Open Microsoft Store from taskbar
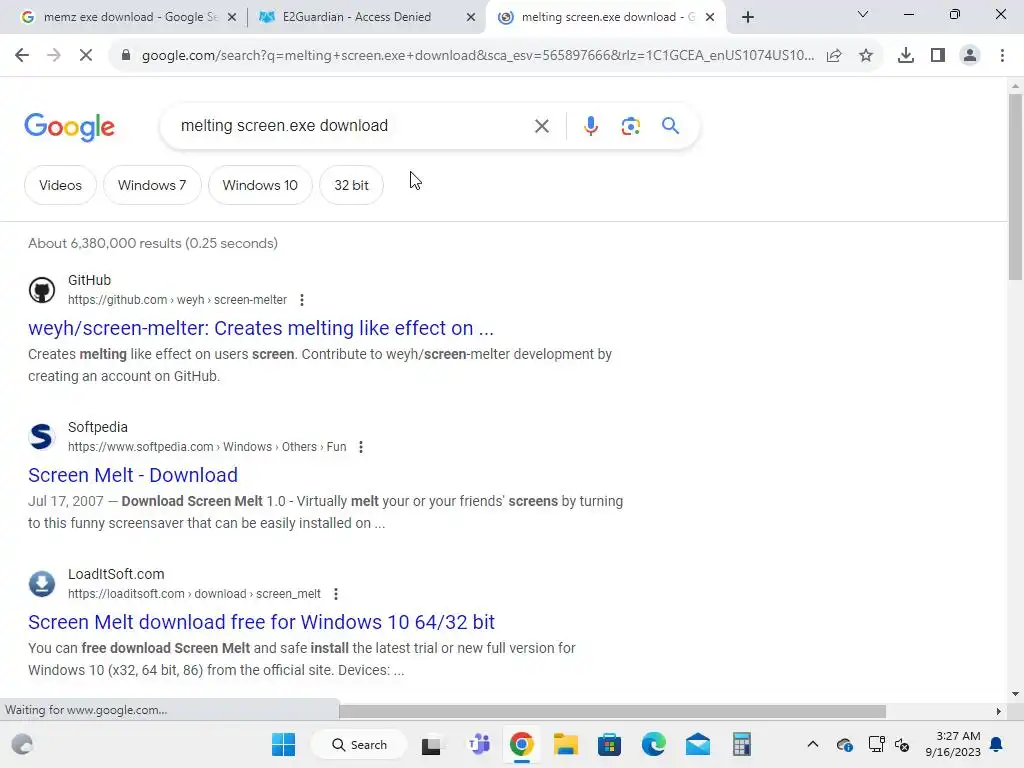The image size is (1024, 768). (609, 744)
